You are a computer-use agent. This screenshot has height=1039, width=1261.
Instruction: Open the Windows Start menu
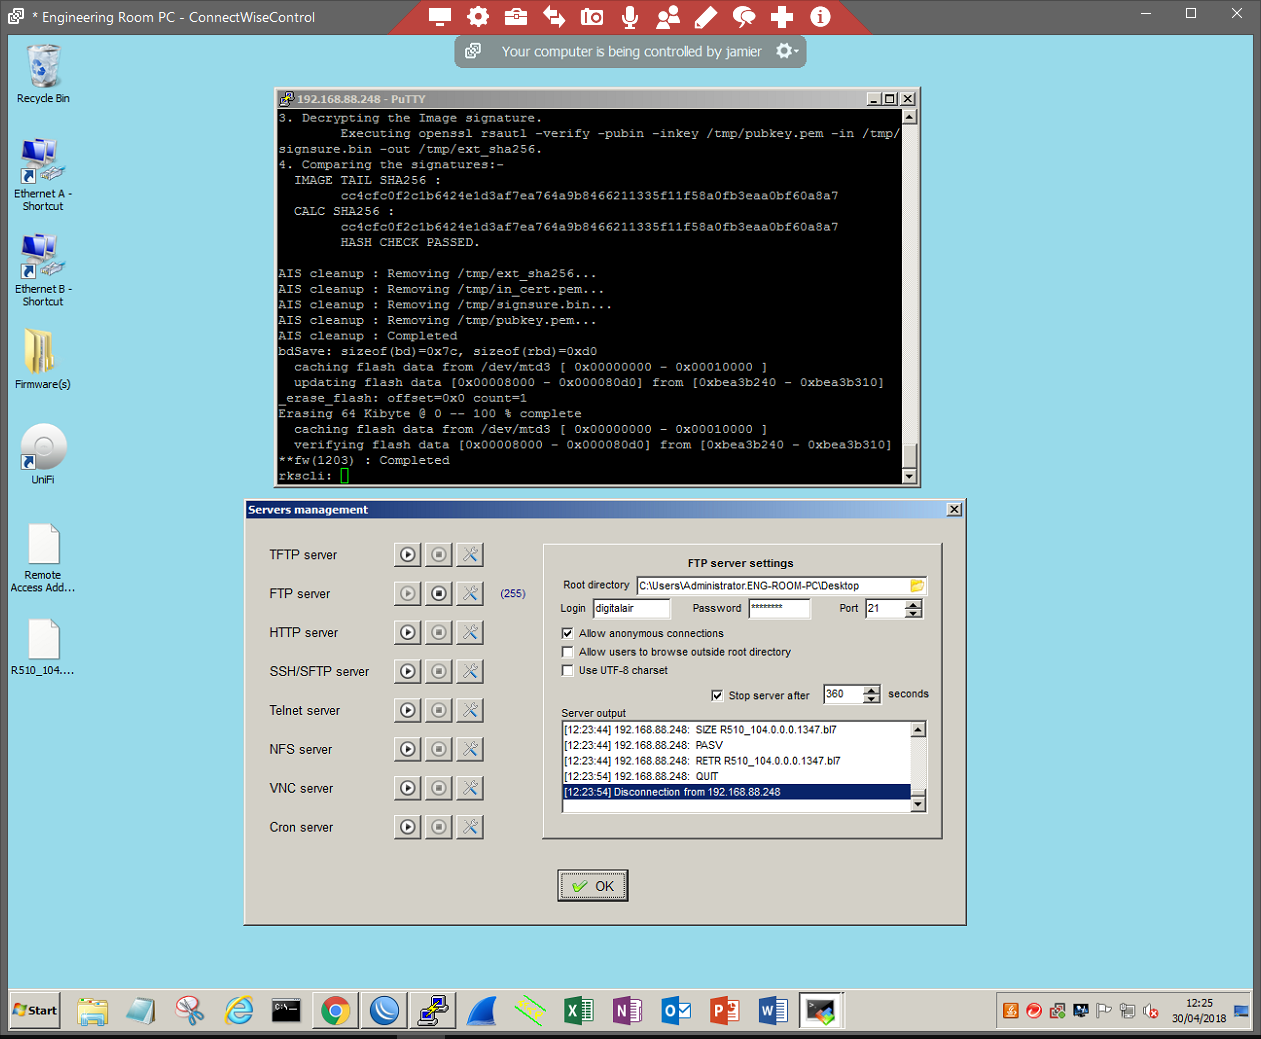pos(35,1010)
